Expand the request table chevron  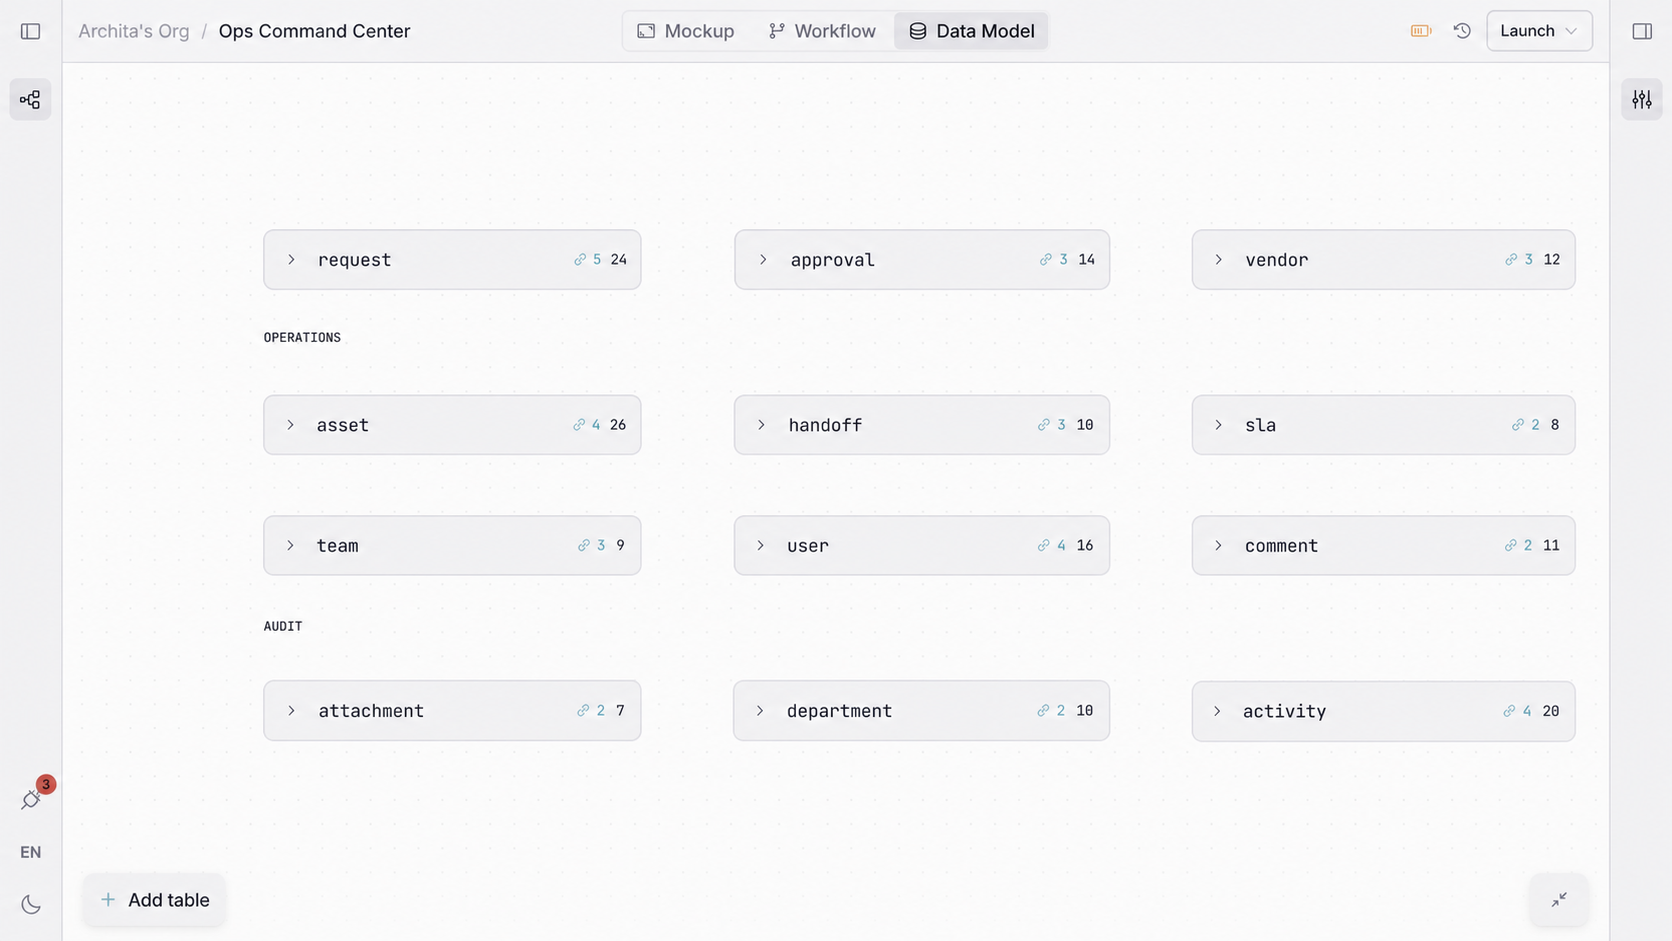(291, 260)
